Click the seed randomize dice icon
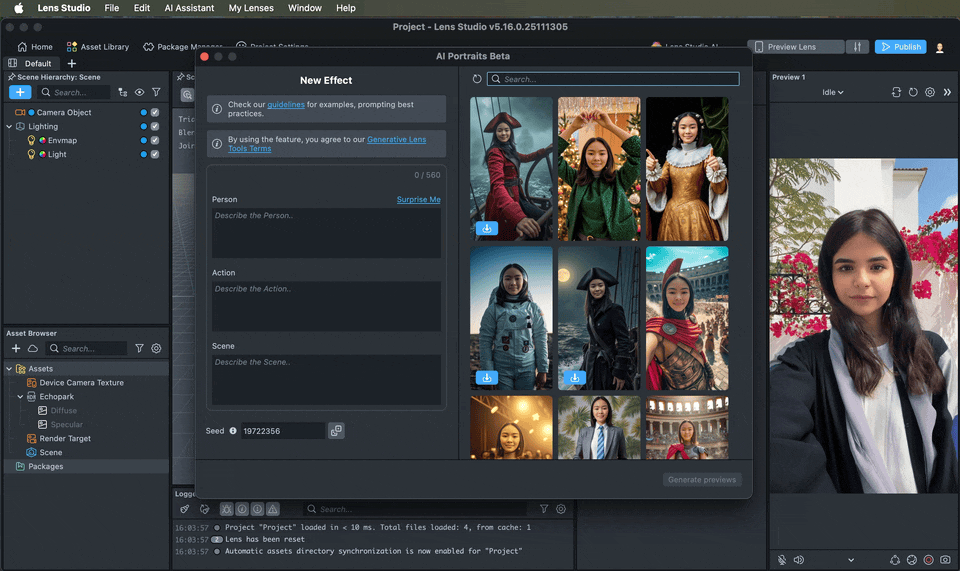Viewport: 960px width, 571px height. 336,431
